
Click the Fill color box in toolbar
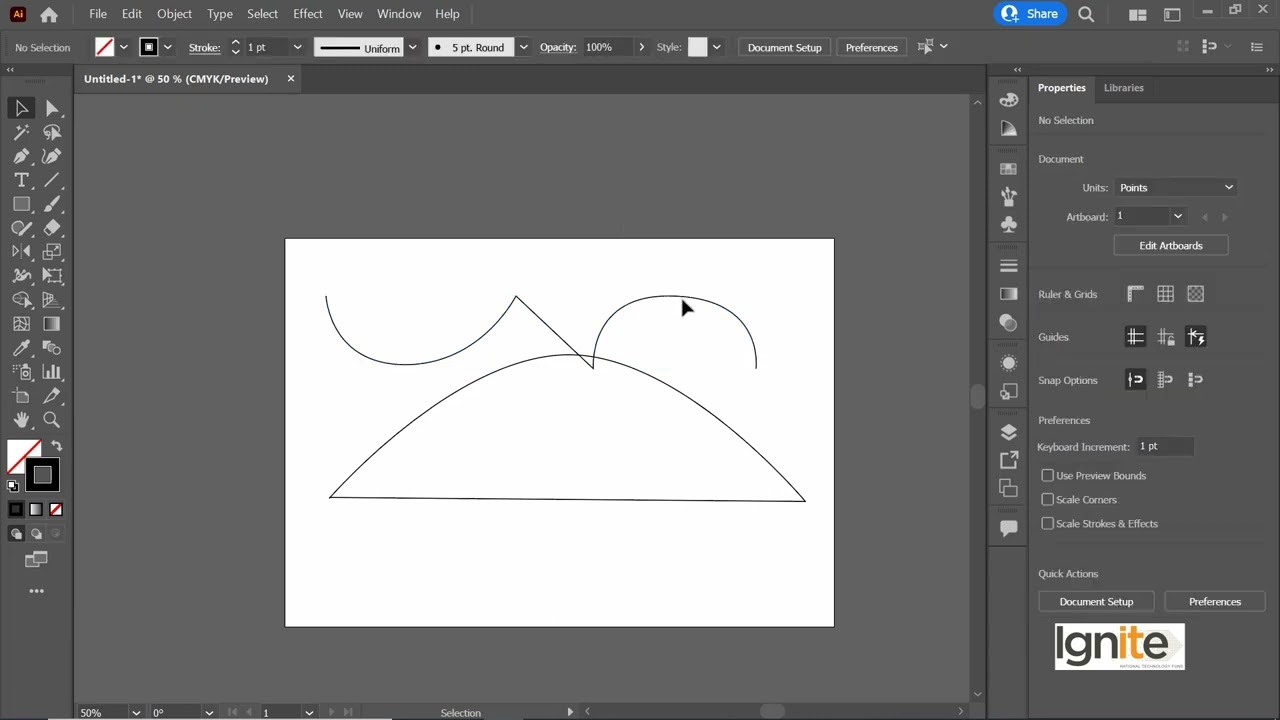pyautogui.click(x=22, y=456)
